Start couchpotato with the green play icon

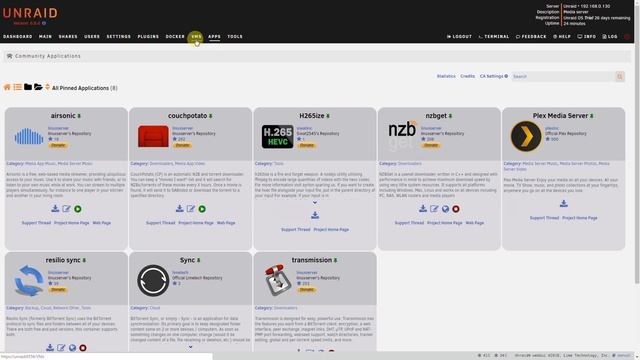(x=202, y=209)
